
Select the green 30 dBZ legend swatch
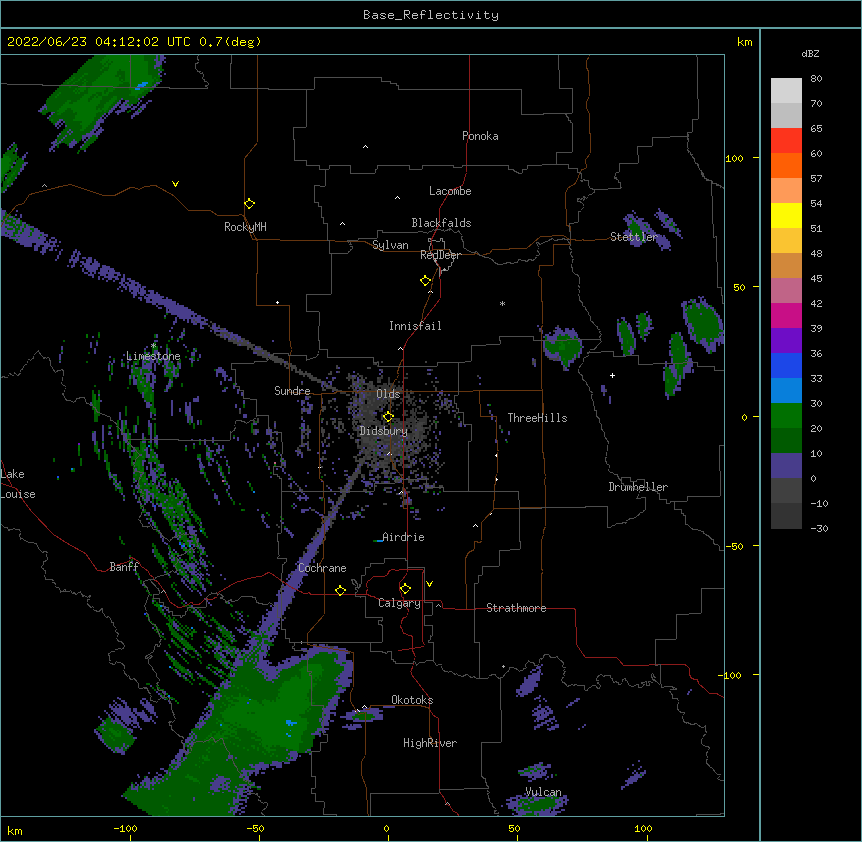(786, 416)
